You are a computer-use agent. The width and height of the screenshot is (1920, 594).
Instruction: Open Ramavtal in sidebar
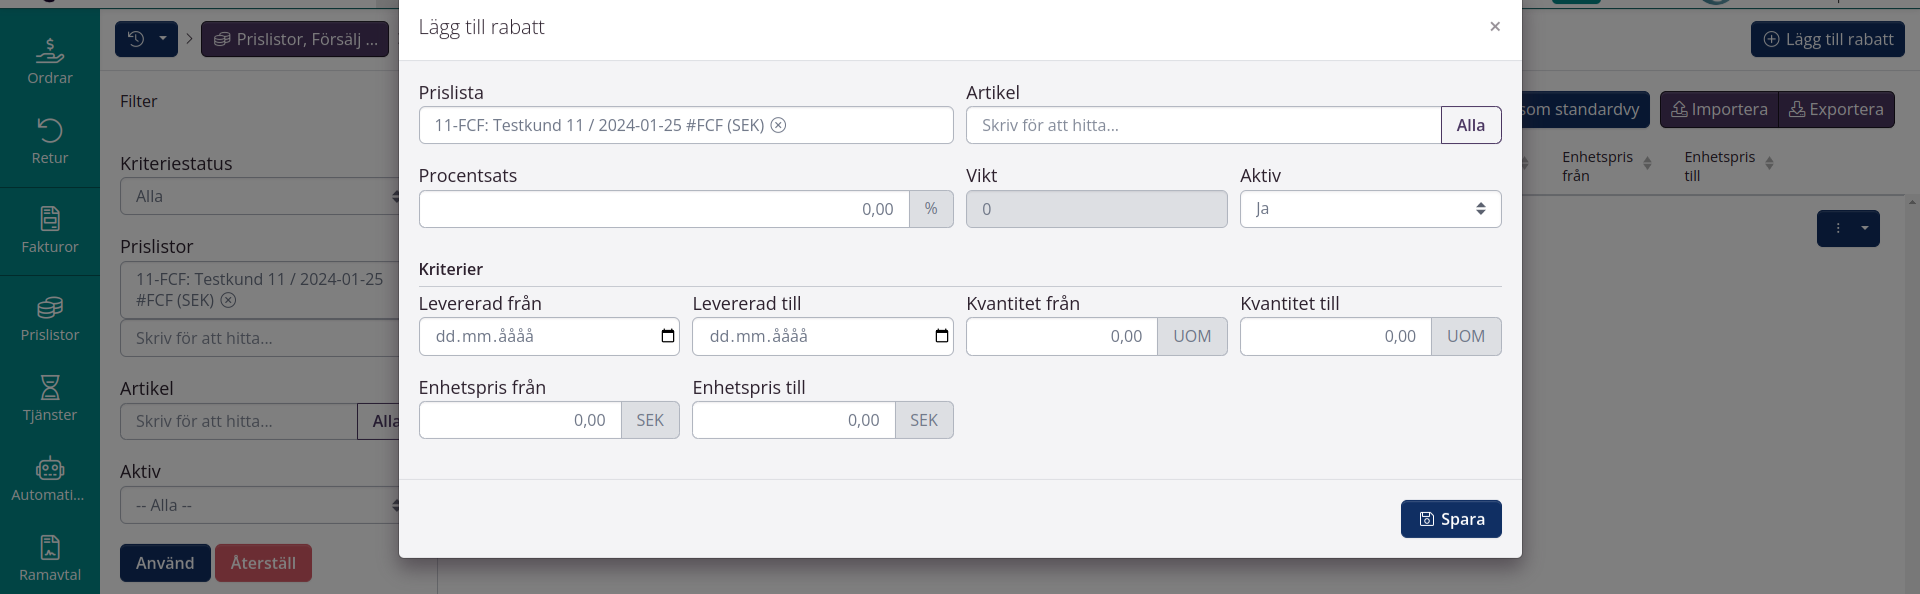tap(50, 558)
